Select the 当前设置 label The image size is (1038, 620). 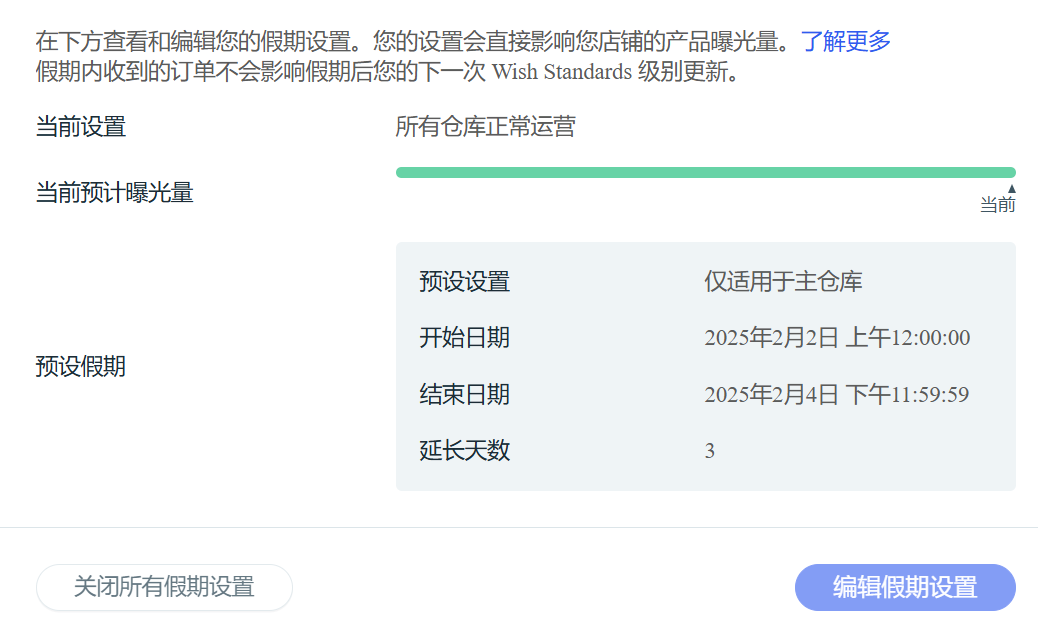81,127
